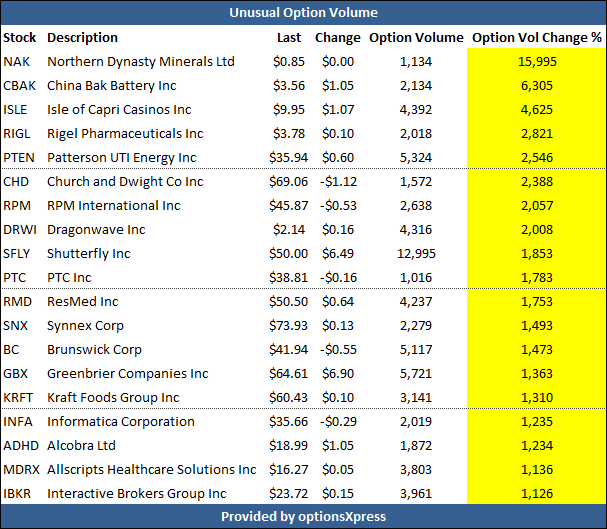Image resolution: width=607 pixels, height=529 pixels.
Task: Select the 2,057 vol change cell
Action: (537, 205)
